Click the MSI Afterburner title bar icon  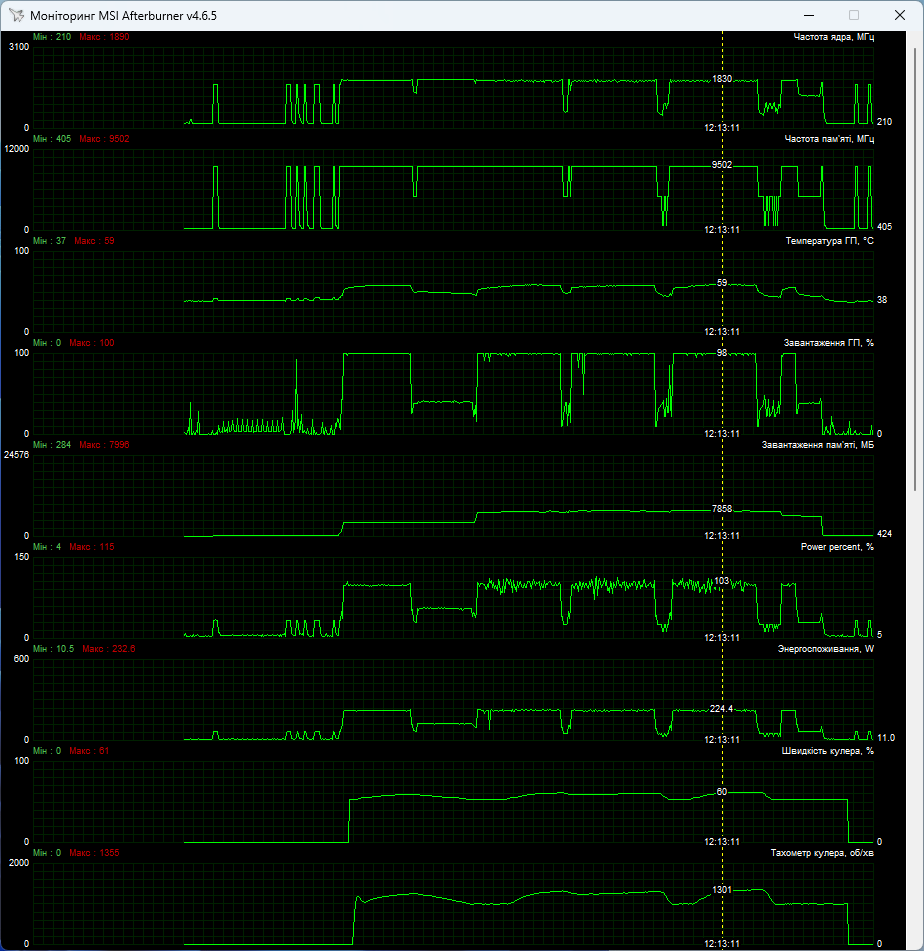pyautogui.click(x=16, y=15)
